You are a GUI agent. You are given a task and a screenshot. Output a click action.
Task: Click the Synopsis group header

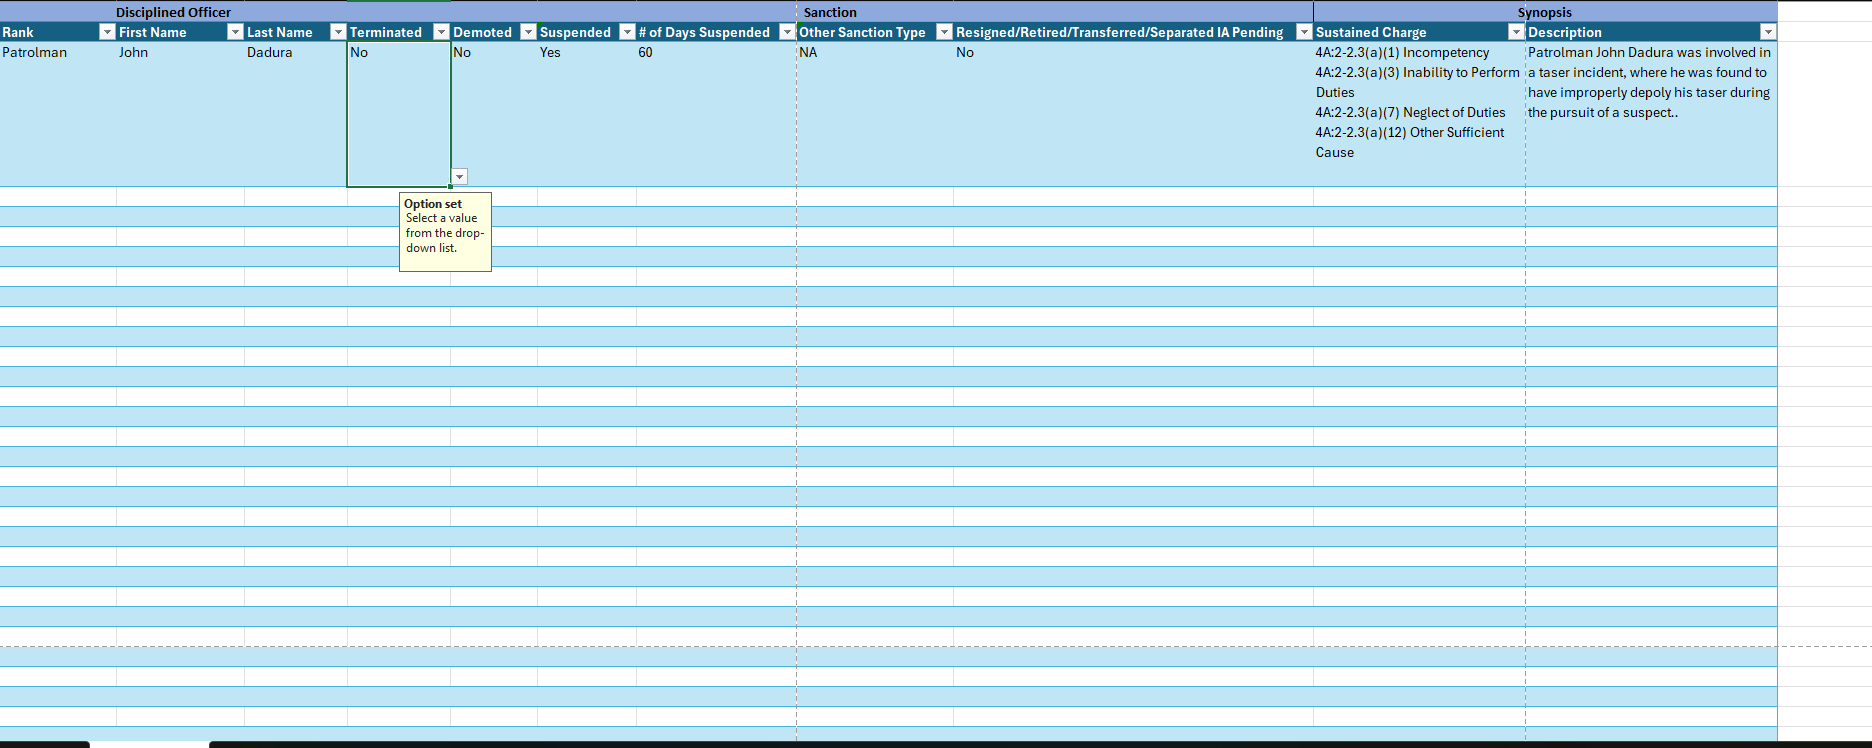click(x=1545, y=12)
